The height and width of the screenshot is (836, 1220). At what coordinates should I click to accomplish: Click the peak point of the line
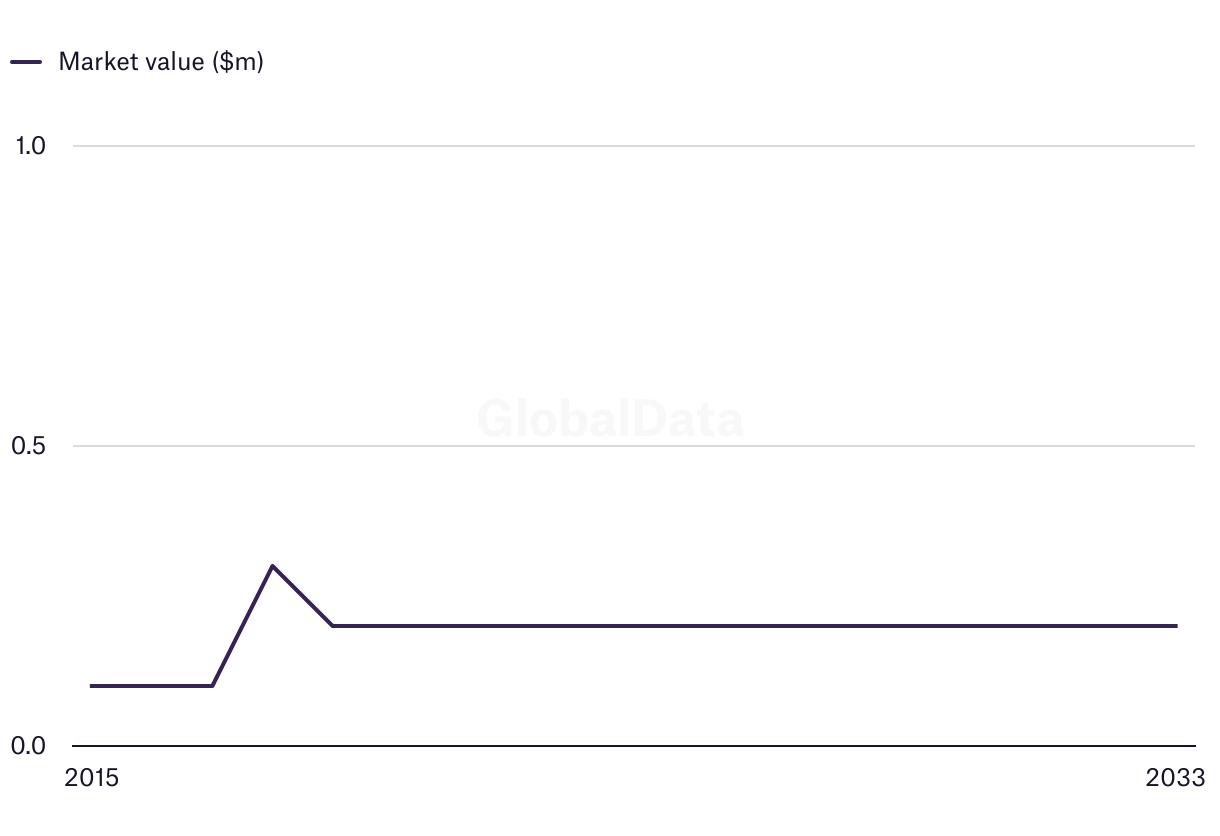coord(272,566)
